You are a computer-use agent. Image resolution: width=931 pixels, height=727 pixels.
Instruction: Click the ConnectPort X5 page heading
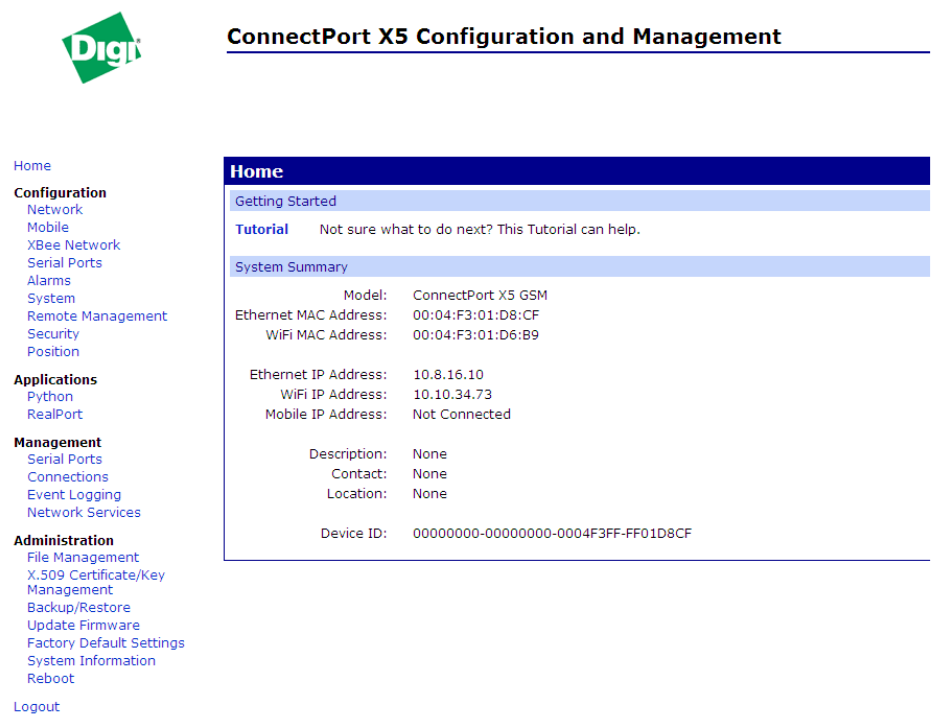(x=504, y=36)
